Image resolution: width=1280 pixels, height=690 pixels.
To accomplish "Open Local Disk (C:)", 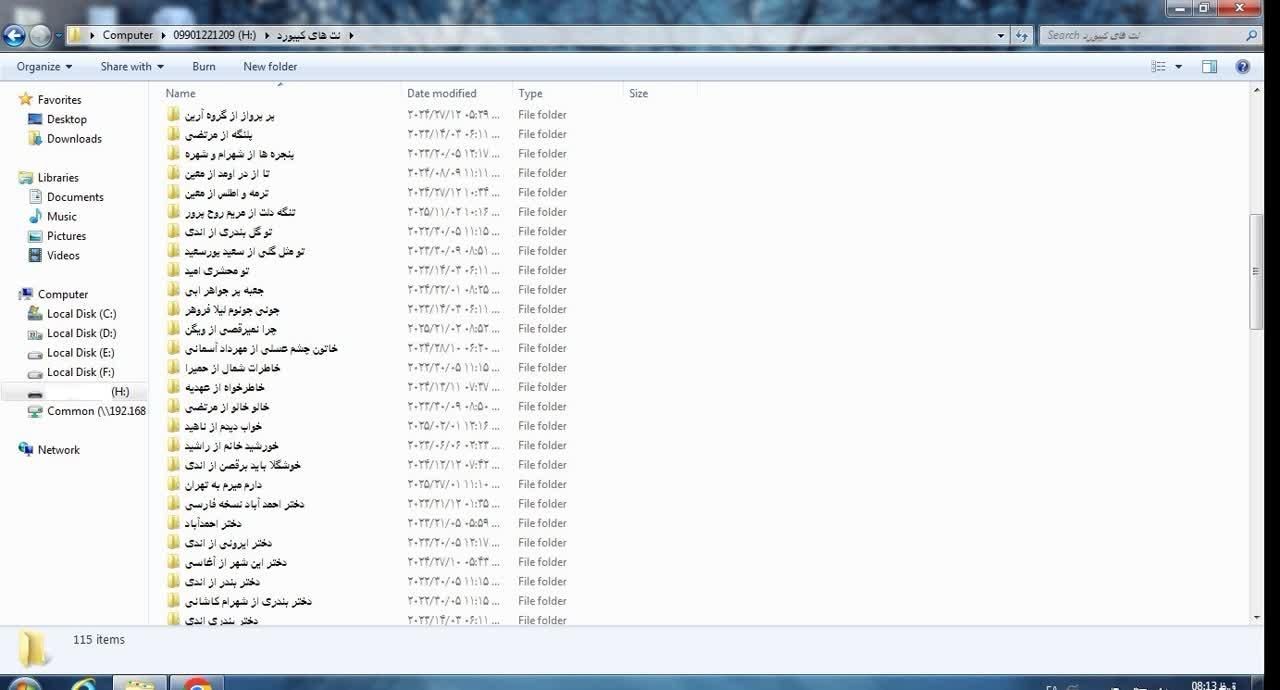I will click(81, 314).
